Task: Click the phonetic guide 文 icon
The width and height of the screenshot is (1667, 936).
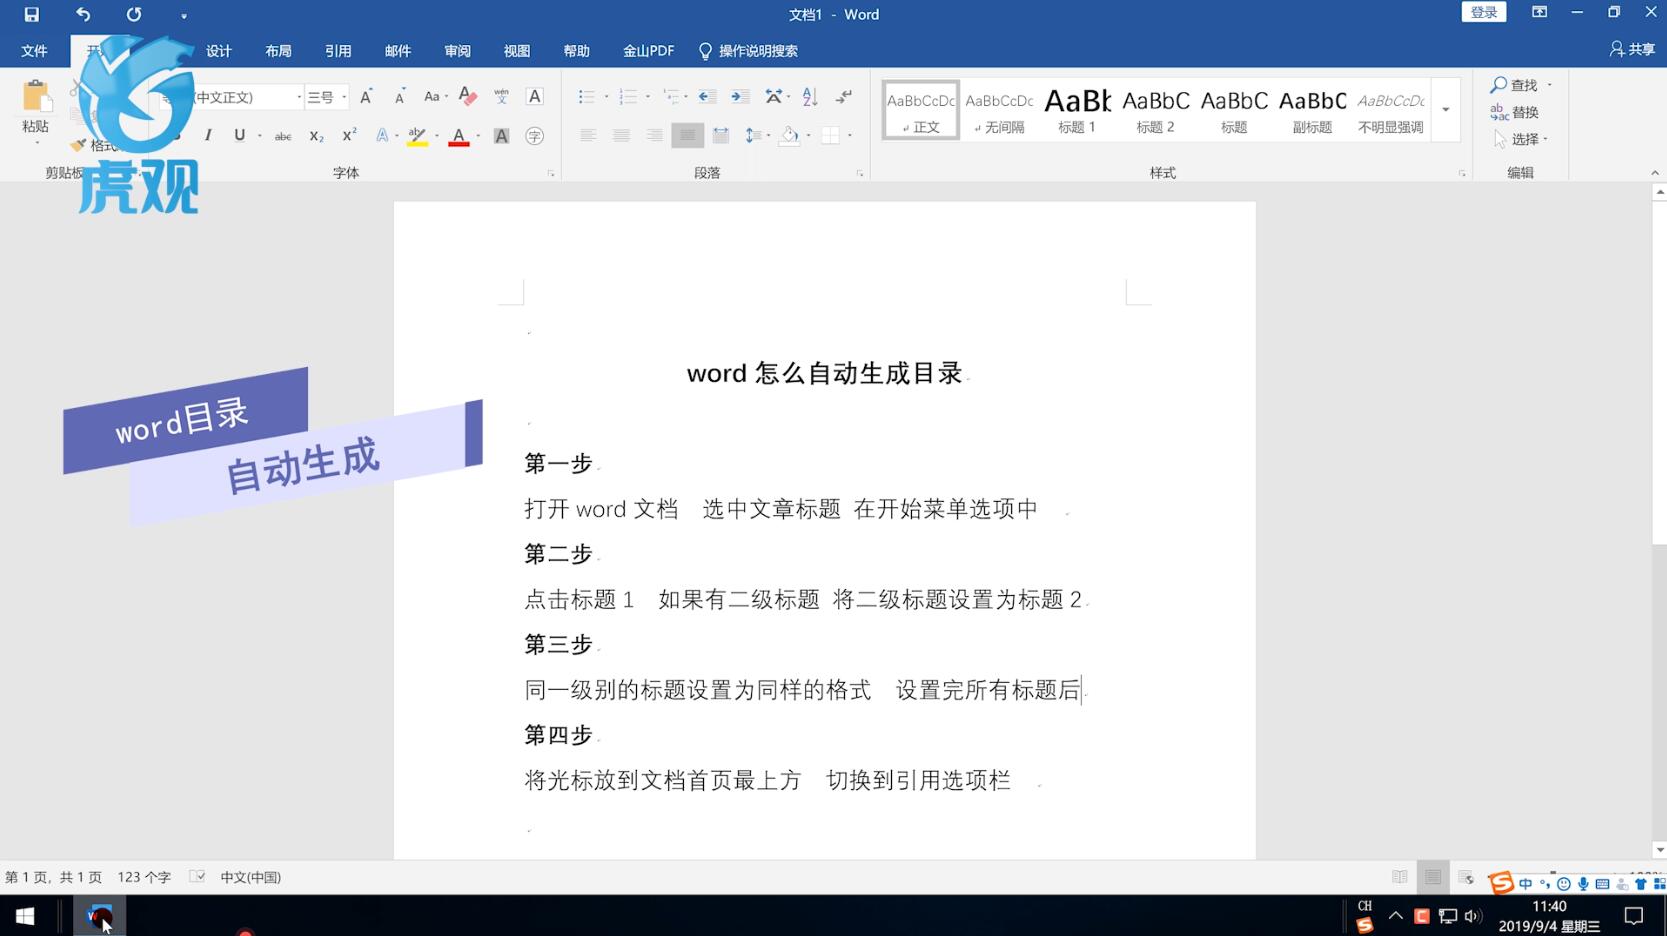Action: pos(501,96)
